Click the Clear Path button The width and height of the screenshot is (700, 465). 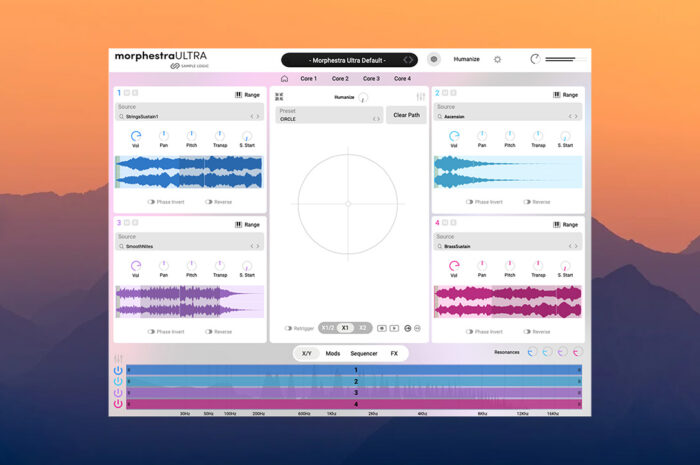tap(406, 115)
